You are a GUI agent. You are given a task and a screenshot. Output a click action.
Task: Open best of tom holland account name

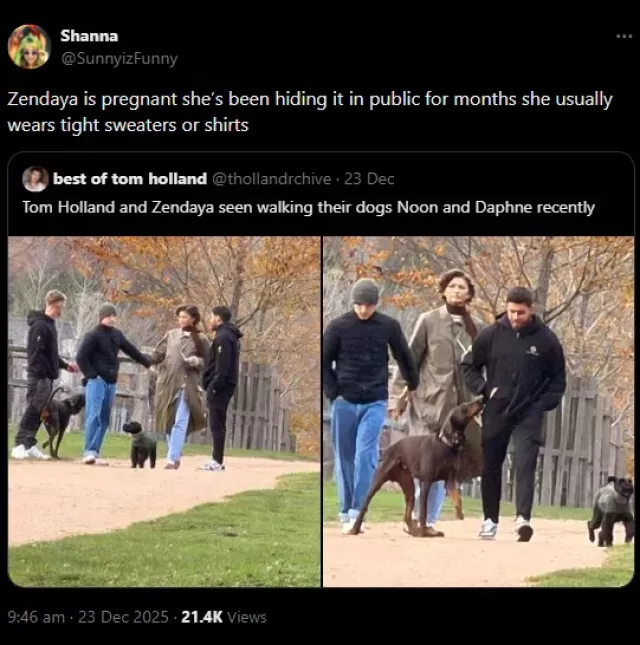130,179
